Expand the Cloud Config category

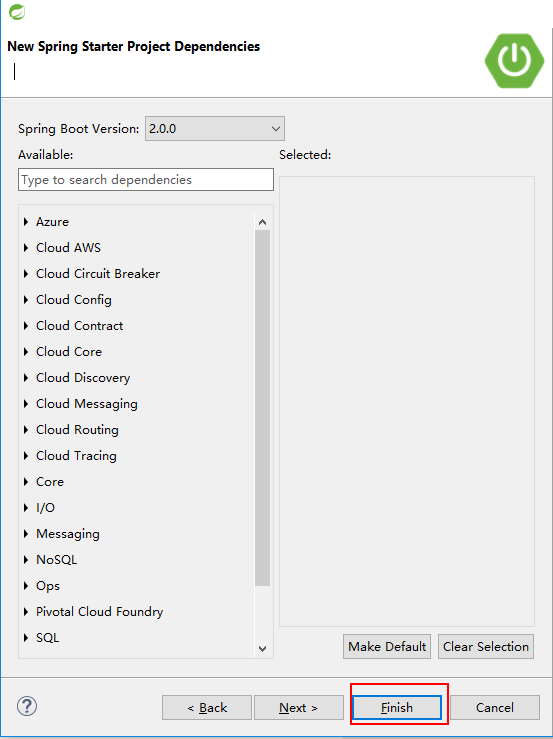tap(26, 300)
